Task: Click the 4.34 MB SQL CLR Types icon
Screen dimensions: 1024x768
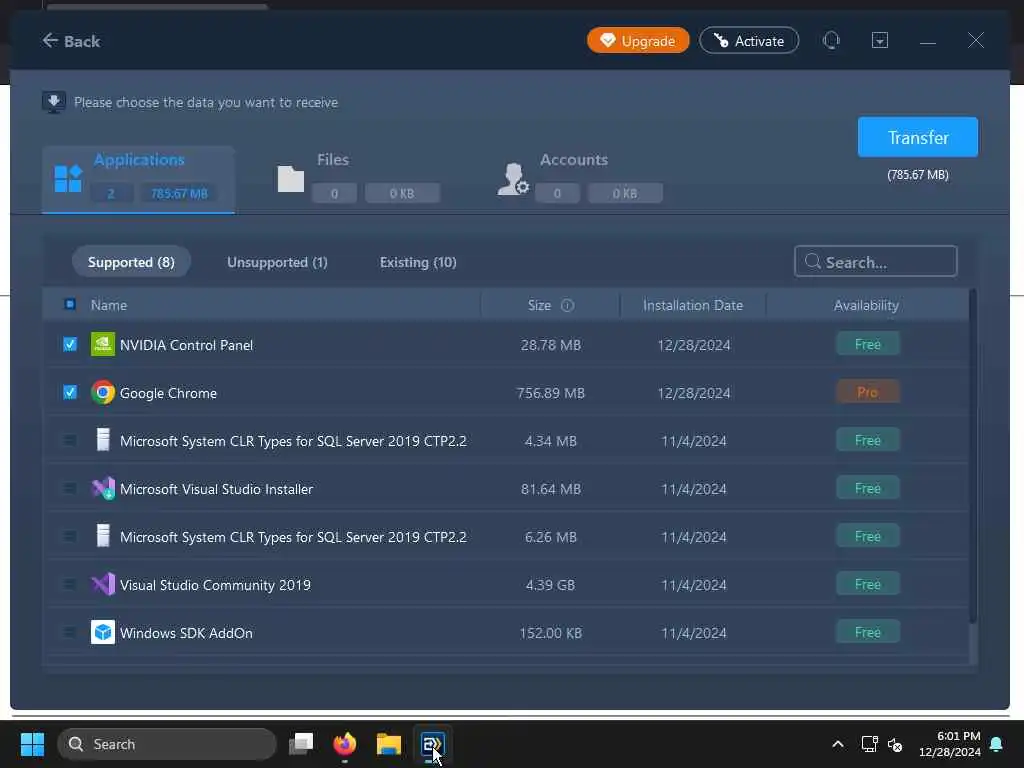Action: point(103,440)
